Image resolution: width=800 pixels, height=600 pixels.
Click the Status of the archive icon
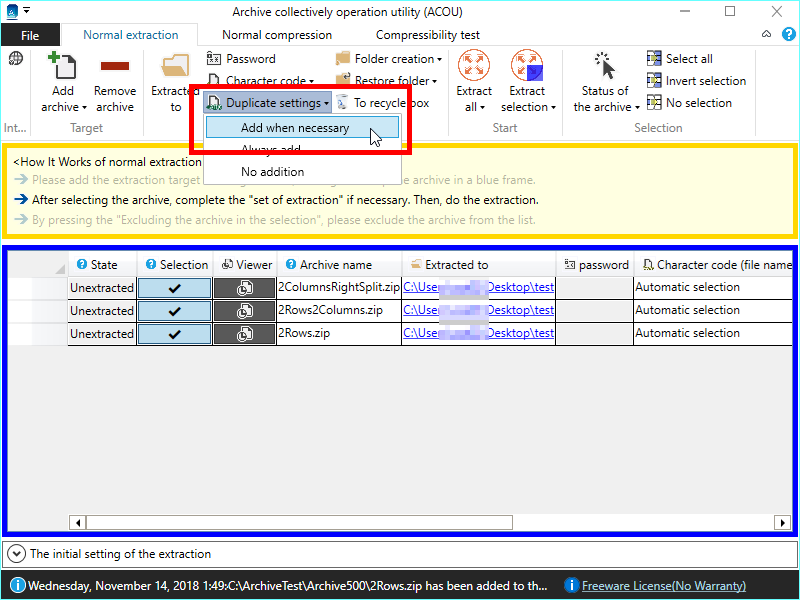tap(605, 67)
